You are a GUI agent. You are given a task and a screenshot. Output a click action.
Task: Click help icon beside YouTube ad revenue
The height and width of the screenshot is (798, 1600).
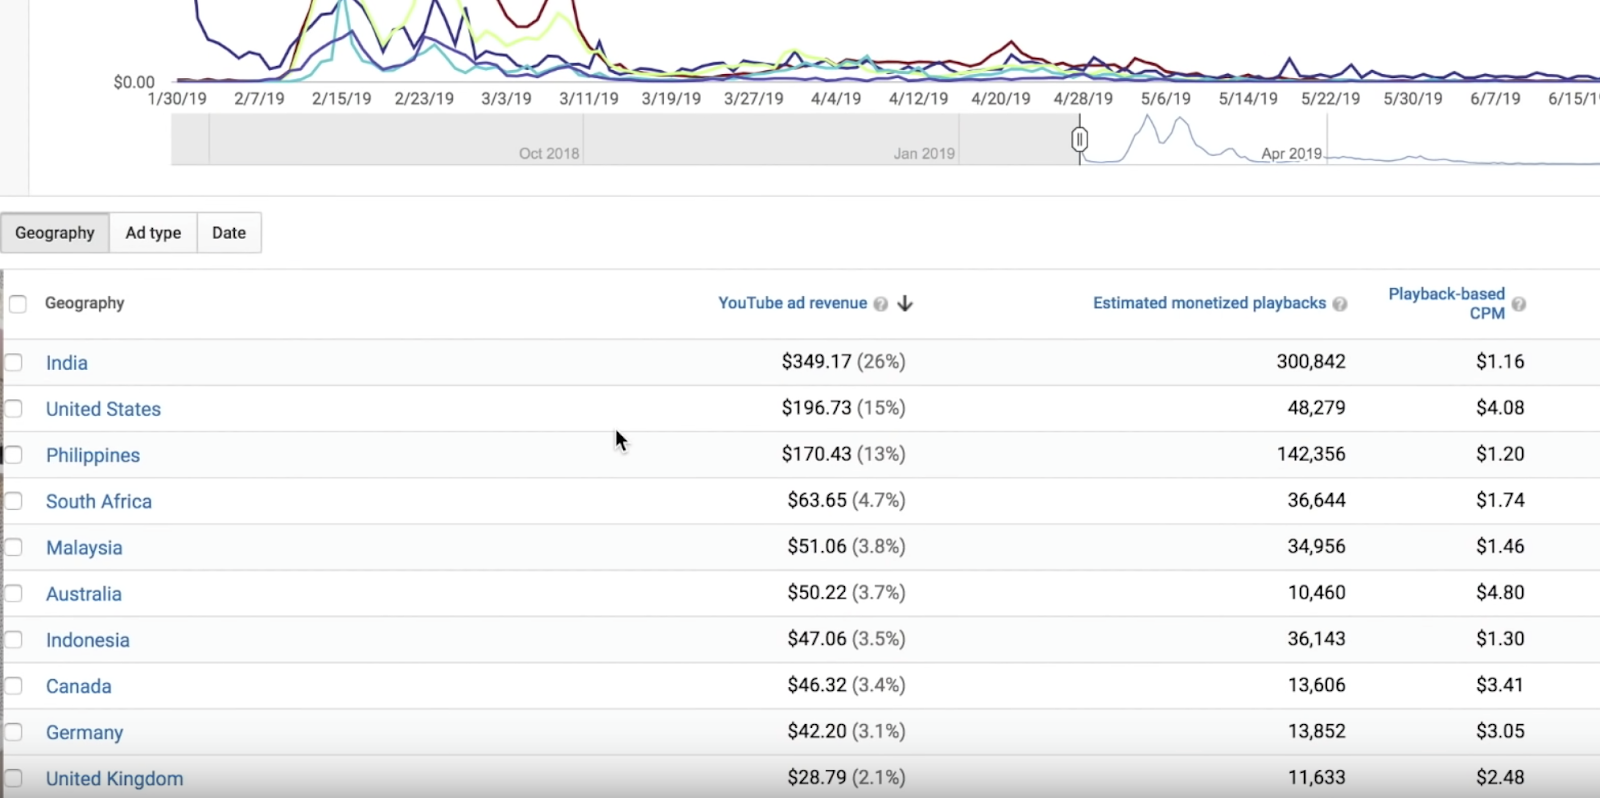880,304
